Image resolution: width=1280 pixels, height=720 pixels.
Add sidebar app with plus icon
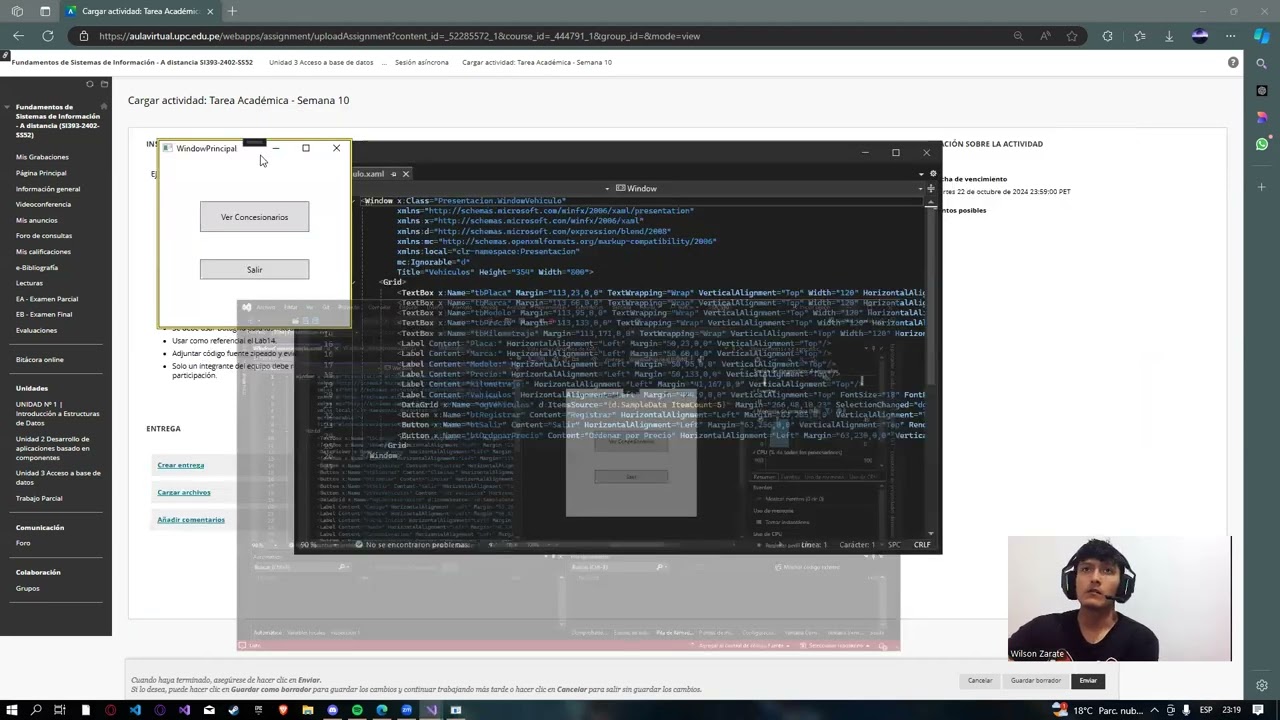tap(1262, 187)
